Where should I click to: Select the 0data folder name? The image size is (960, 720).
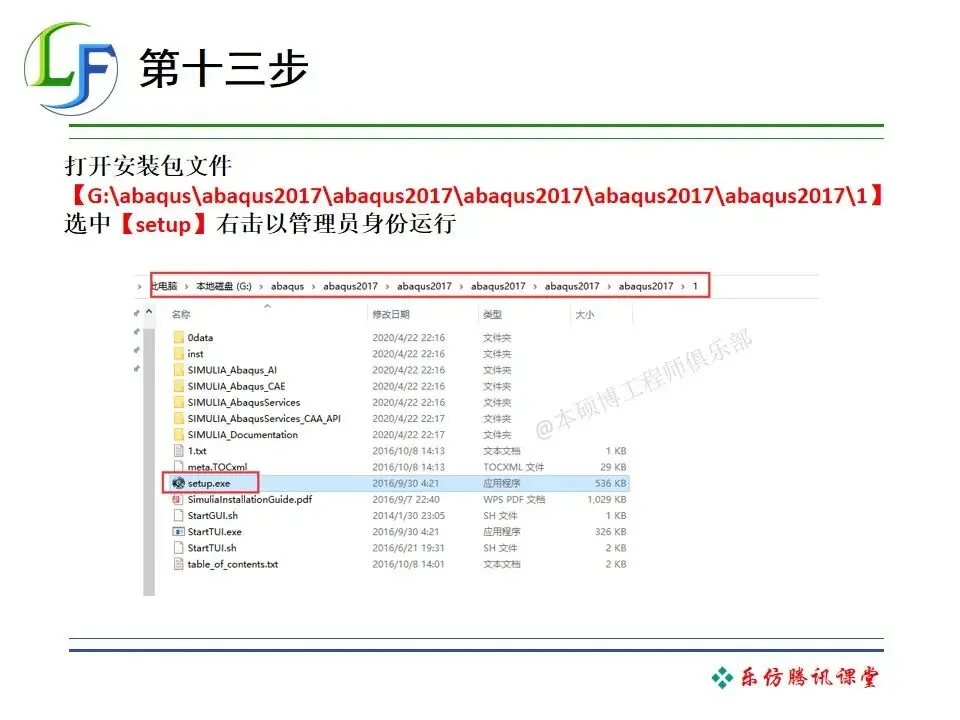(200, 337)
